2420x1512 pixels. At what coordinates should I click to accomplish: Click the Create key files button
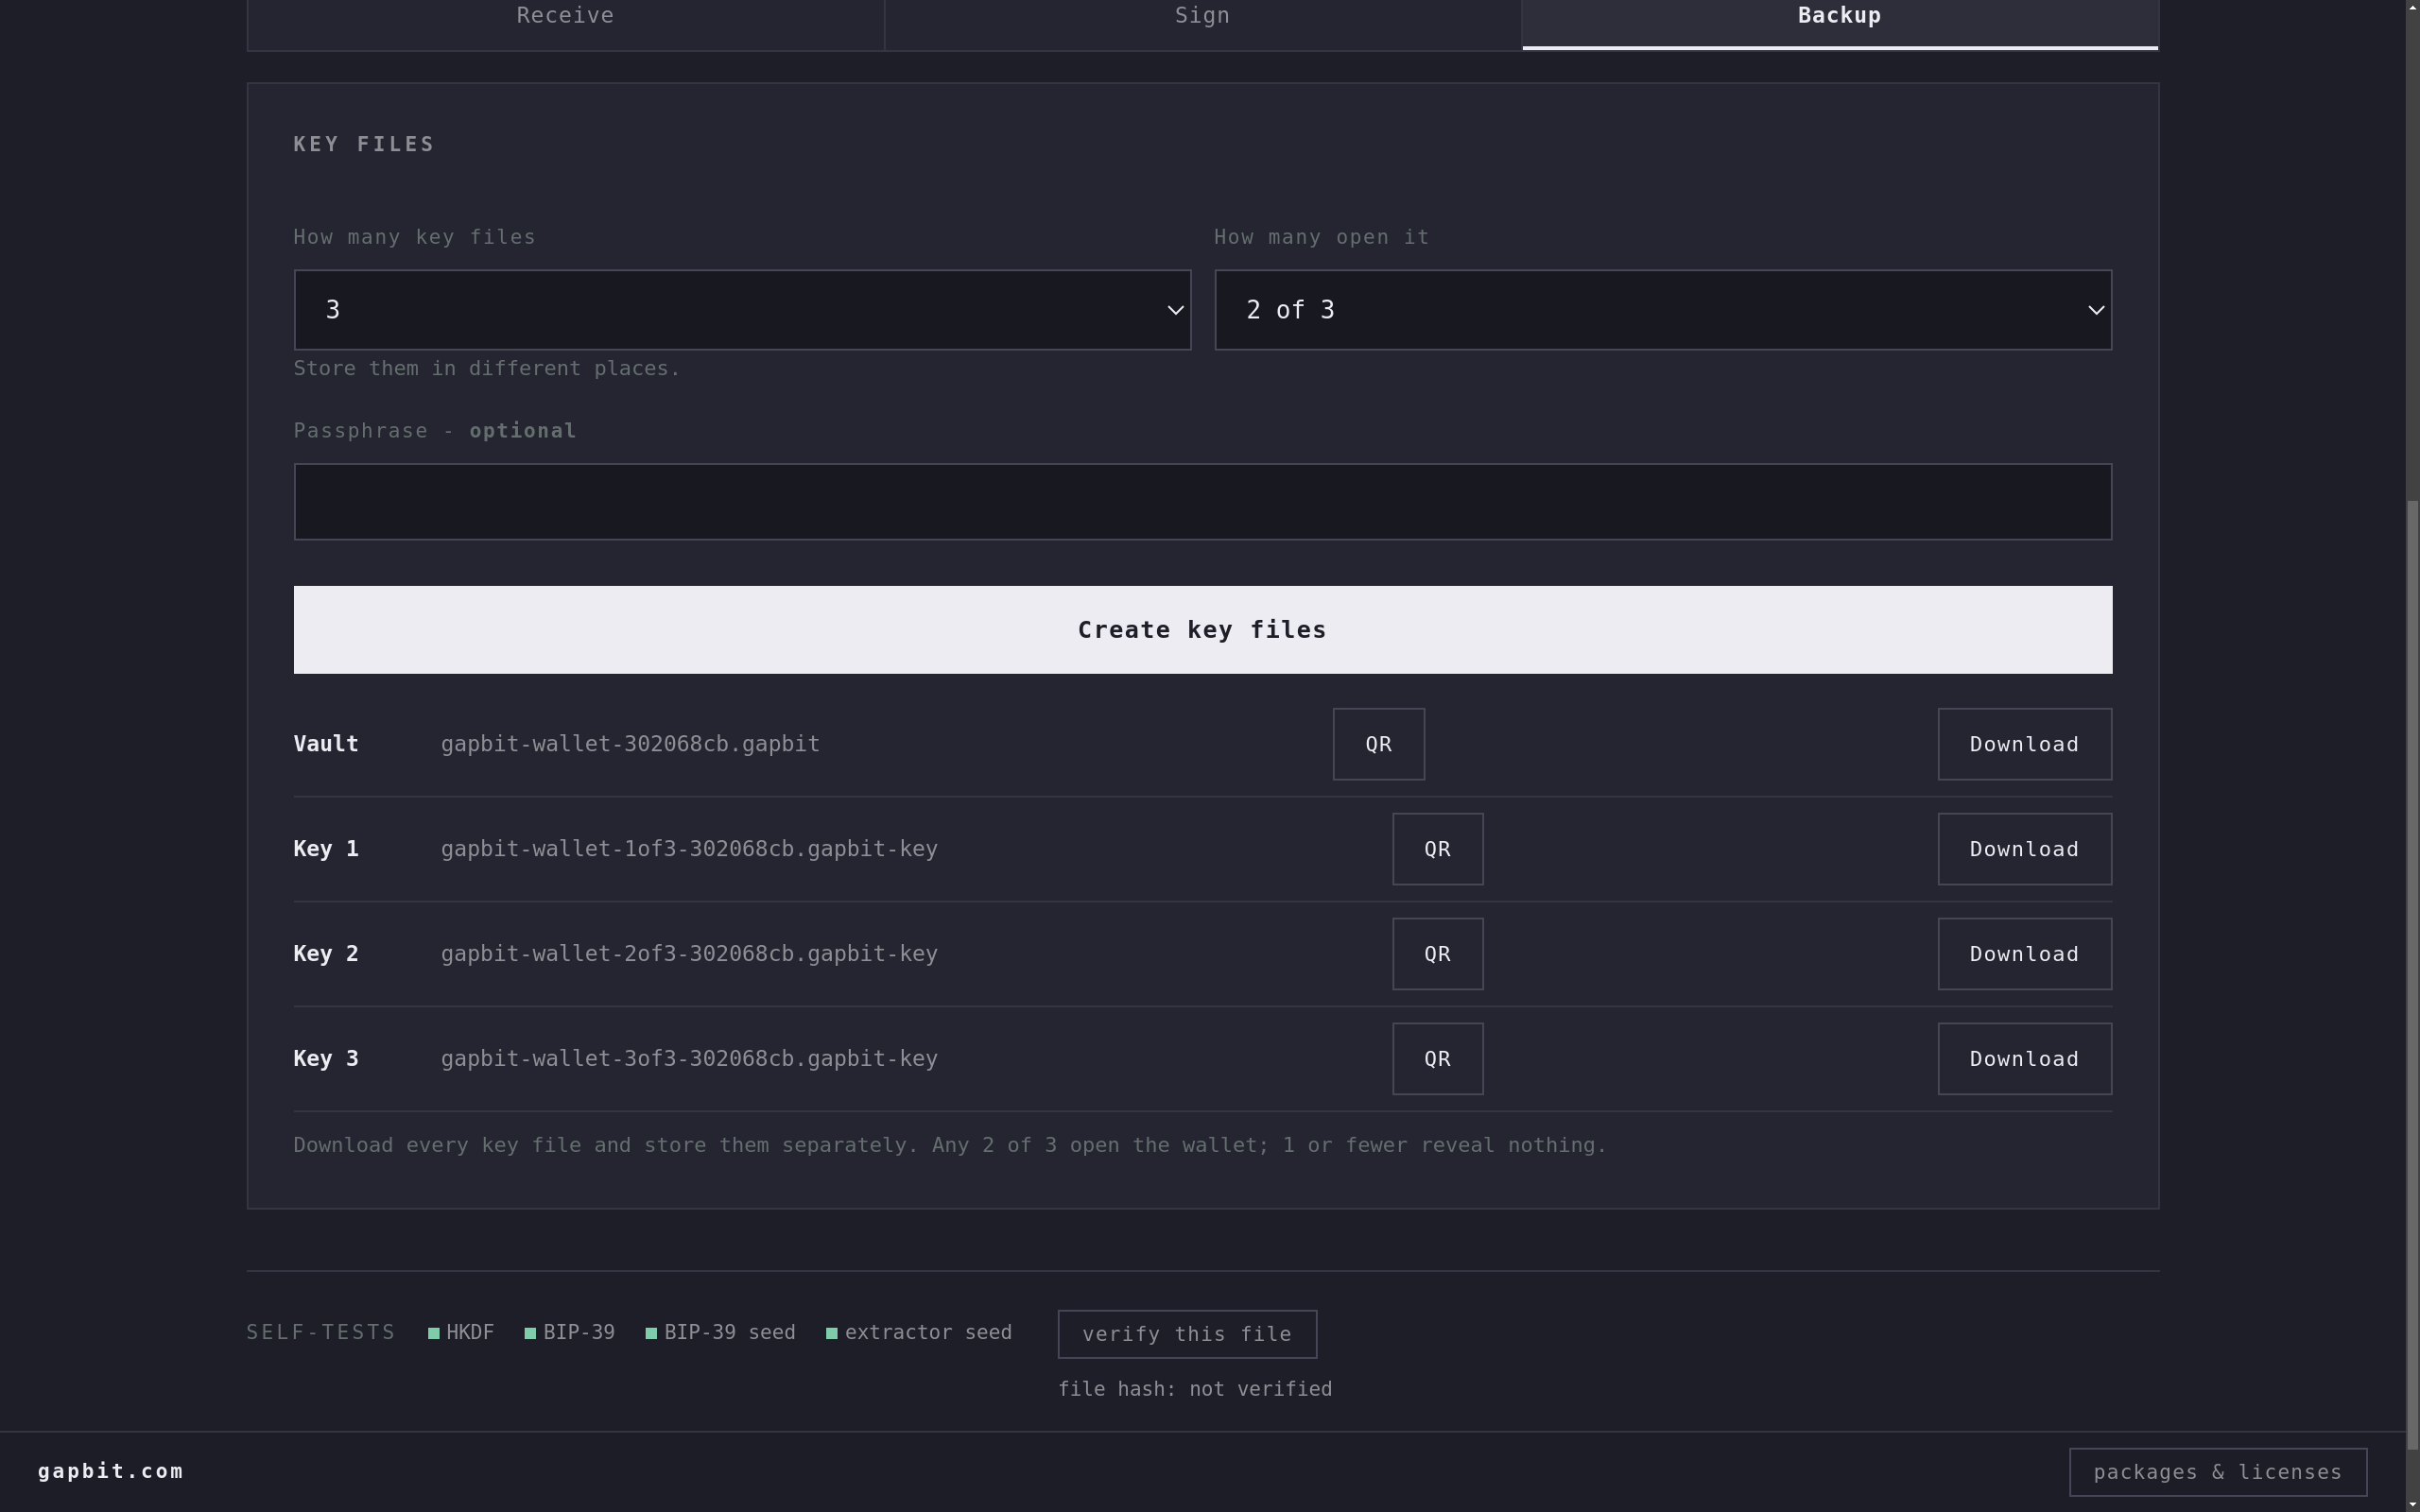(1202, 630)
